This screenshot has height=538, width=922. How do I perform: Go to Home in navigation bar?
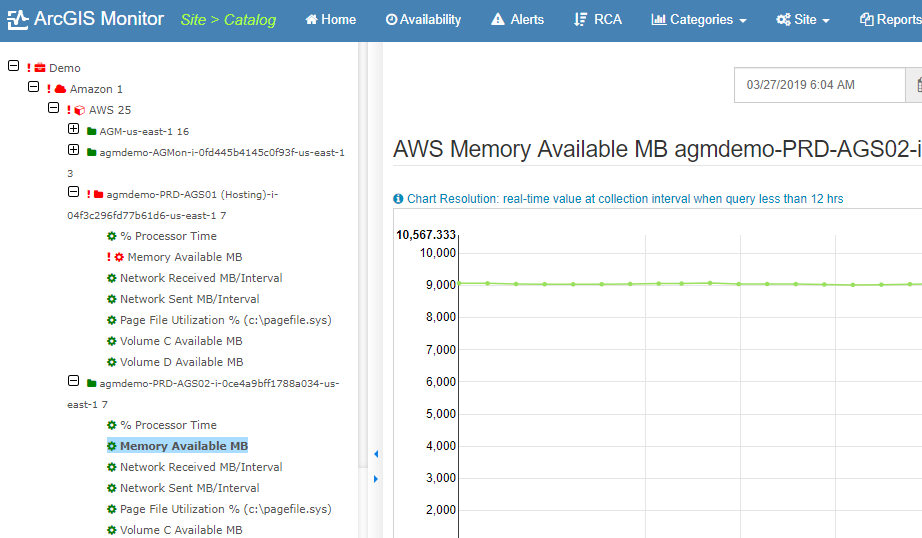330,20
